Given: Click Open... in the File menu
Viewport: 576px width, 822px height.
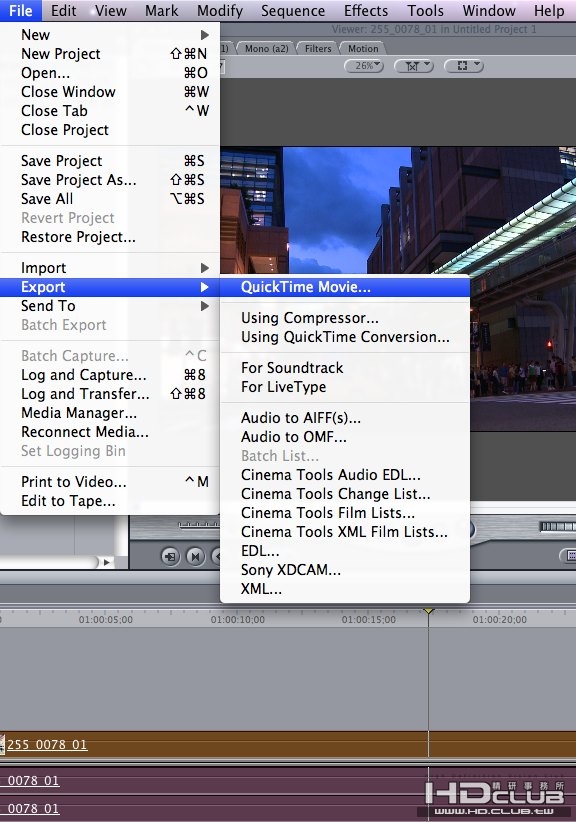Looking at the screenshot, I should point(110,73).
